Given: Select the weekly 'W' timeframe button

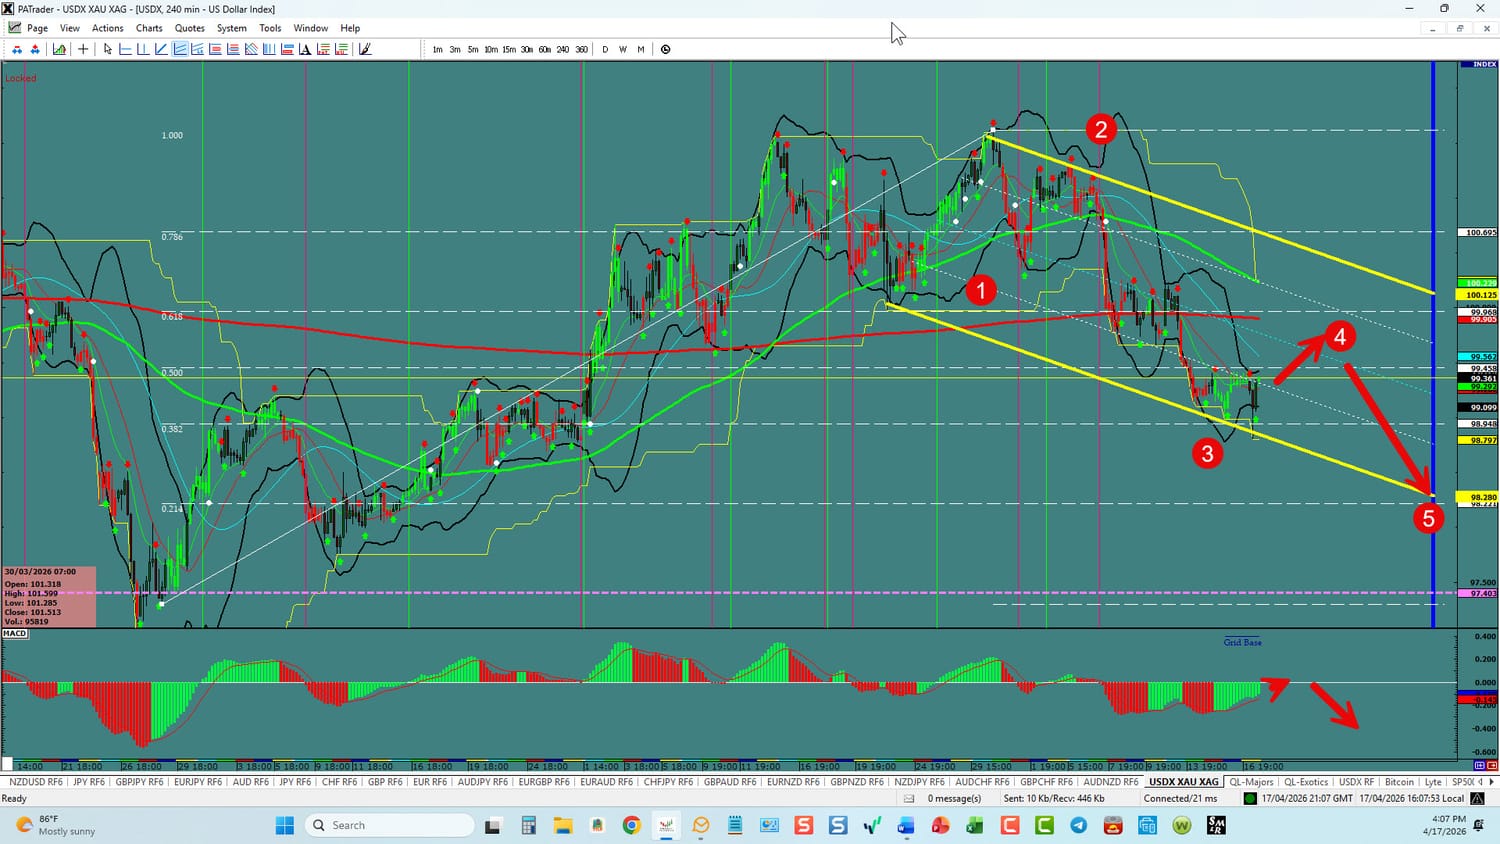Looking at the screenshot, I should (x=623, y=49).
